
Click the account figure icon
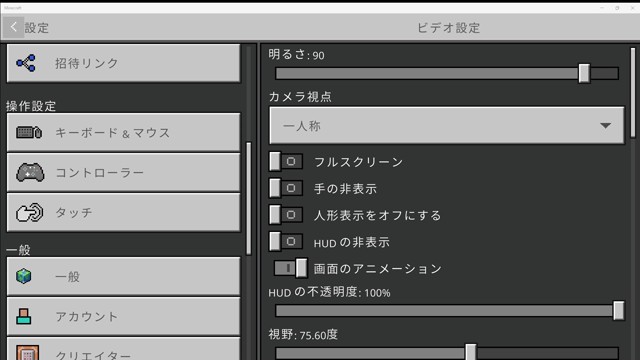click(24, 316)
